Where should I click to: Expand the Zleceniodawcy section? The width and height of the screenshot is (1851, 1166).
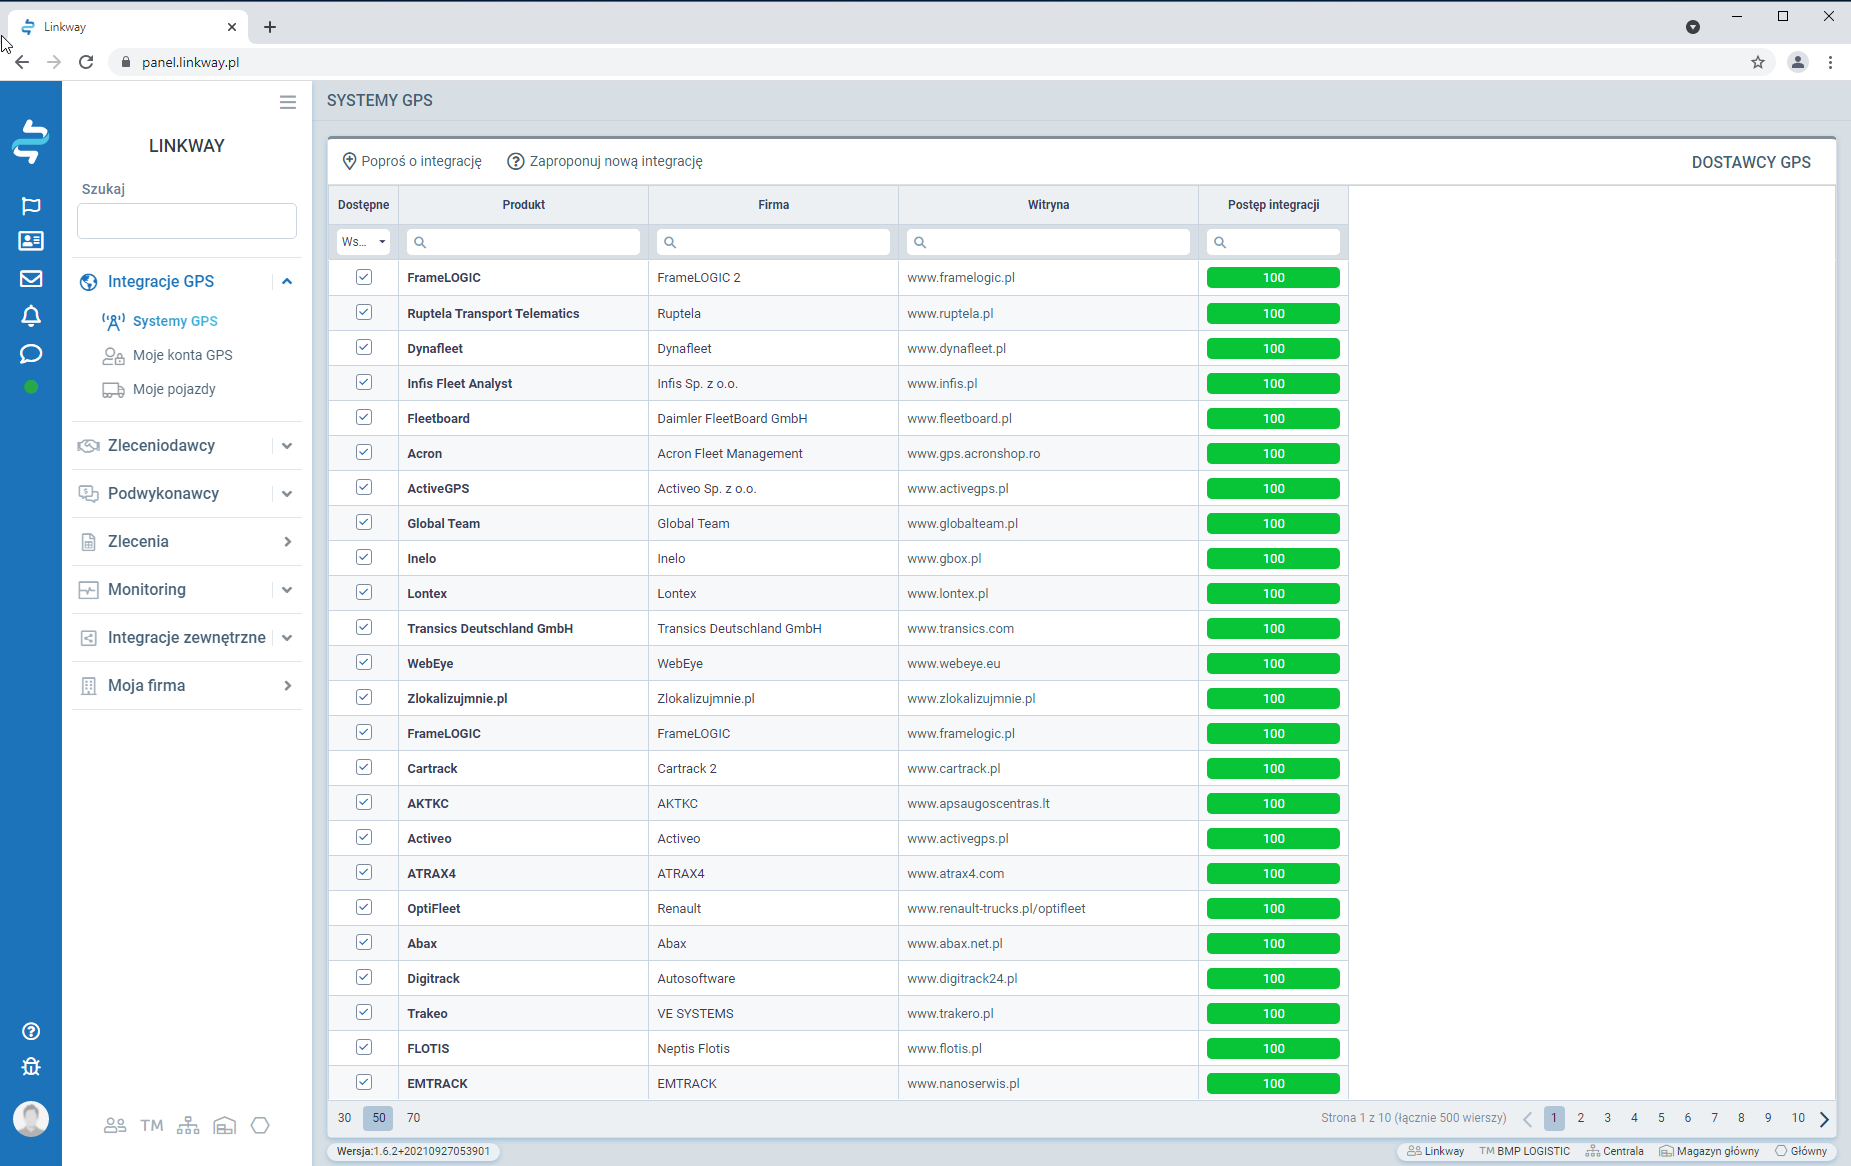click(287, 446)
